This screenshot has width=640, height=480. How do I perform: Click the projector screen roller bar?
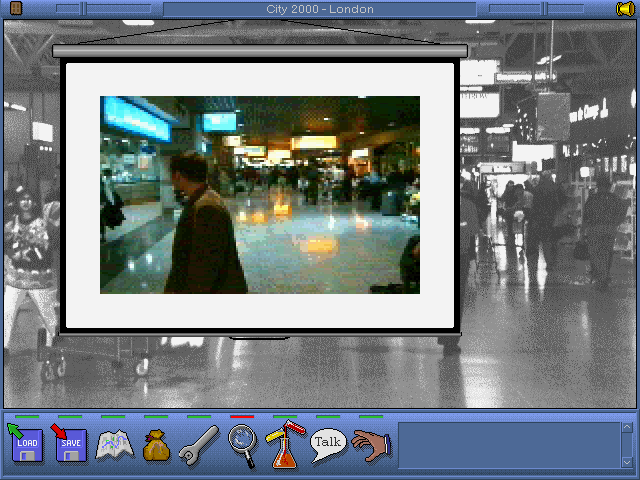pos(260,51)
